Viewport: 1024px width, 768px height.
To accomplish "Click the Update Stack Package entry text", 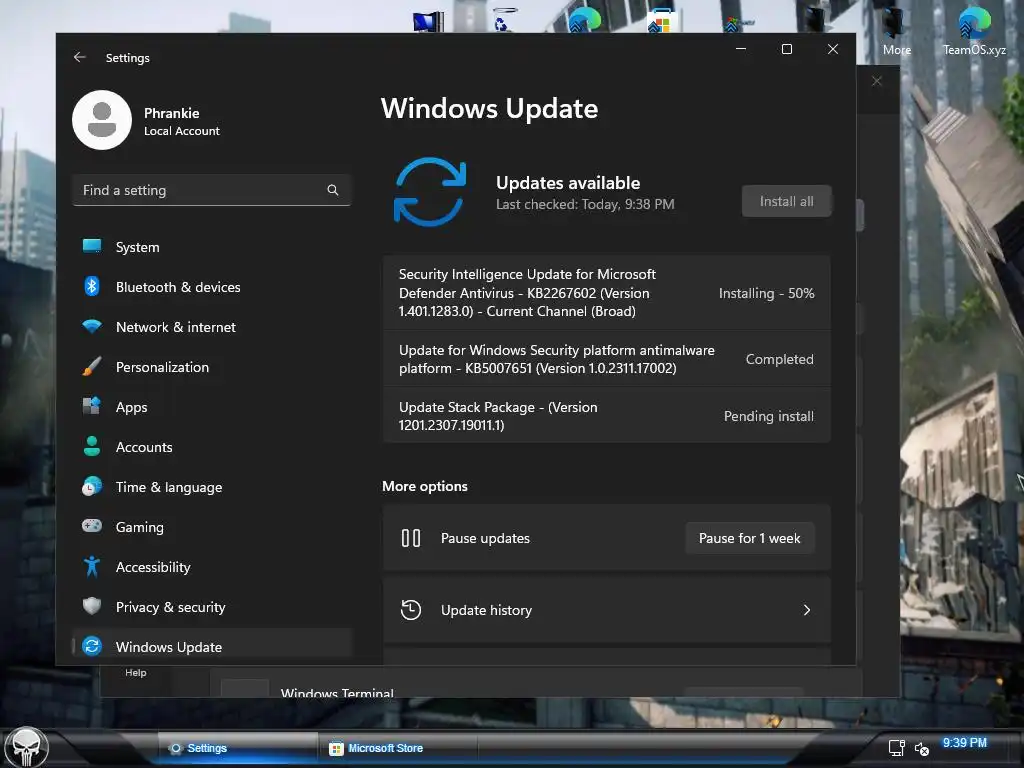I will (x=498, y=416).
